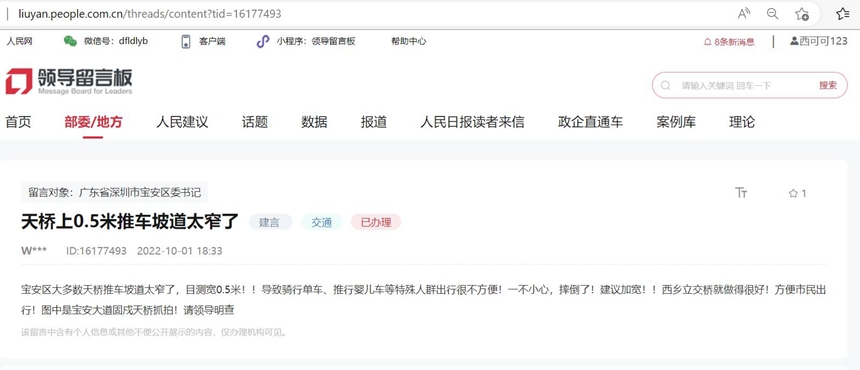Click the browser address bar URL
The width and height of the screenshot is (860, 370).
[150, 14]
